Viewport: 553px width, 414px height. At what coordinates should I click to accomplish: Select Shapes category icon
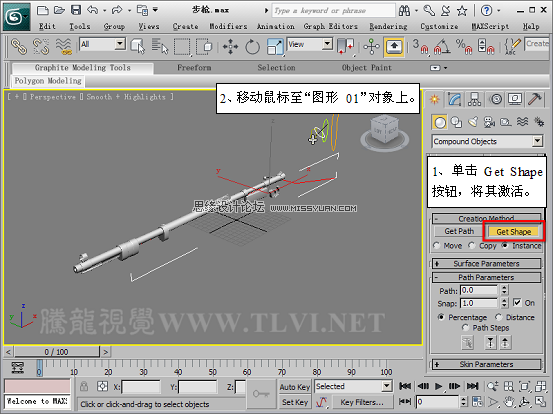(x=456, y=122)
